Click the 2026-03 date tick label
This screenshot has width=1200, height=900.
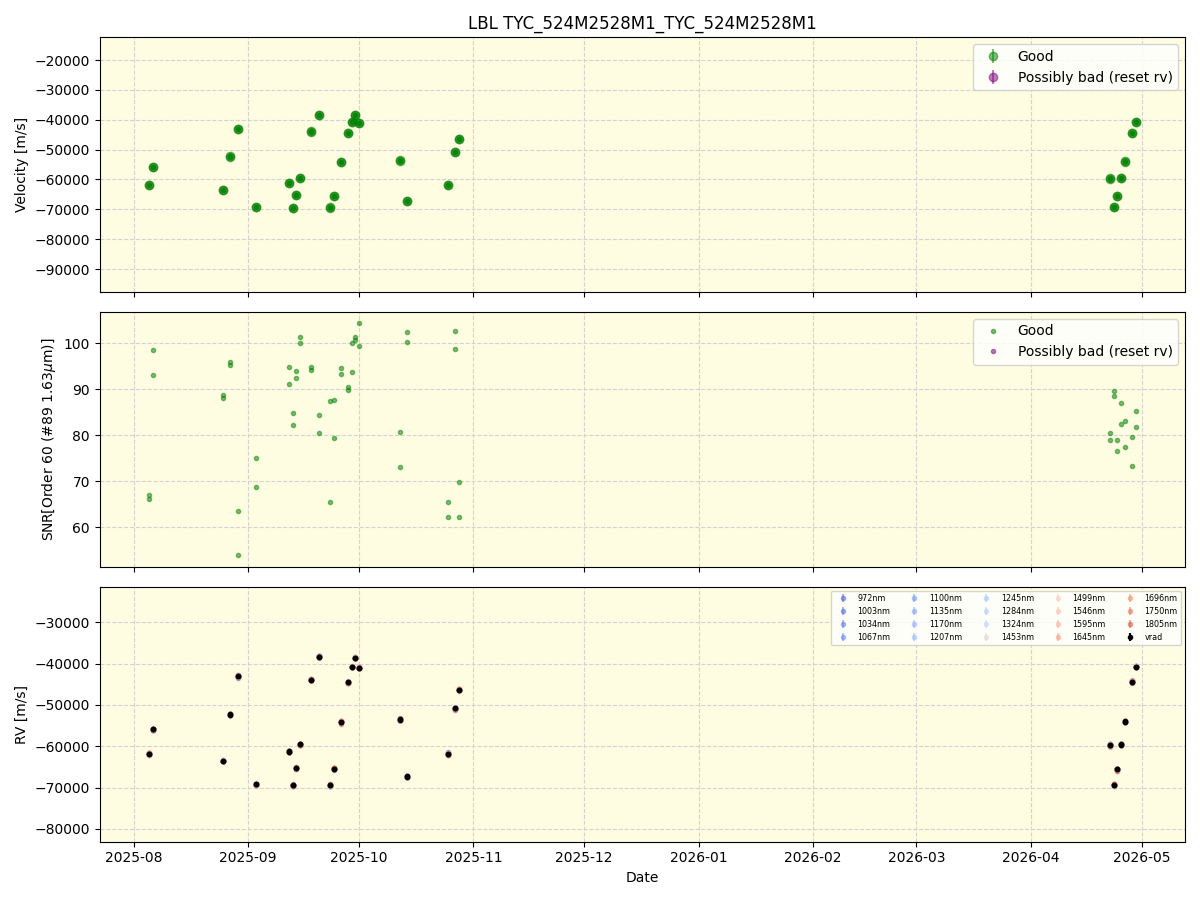(916, 857)
